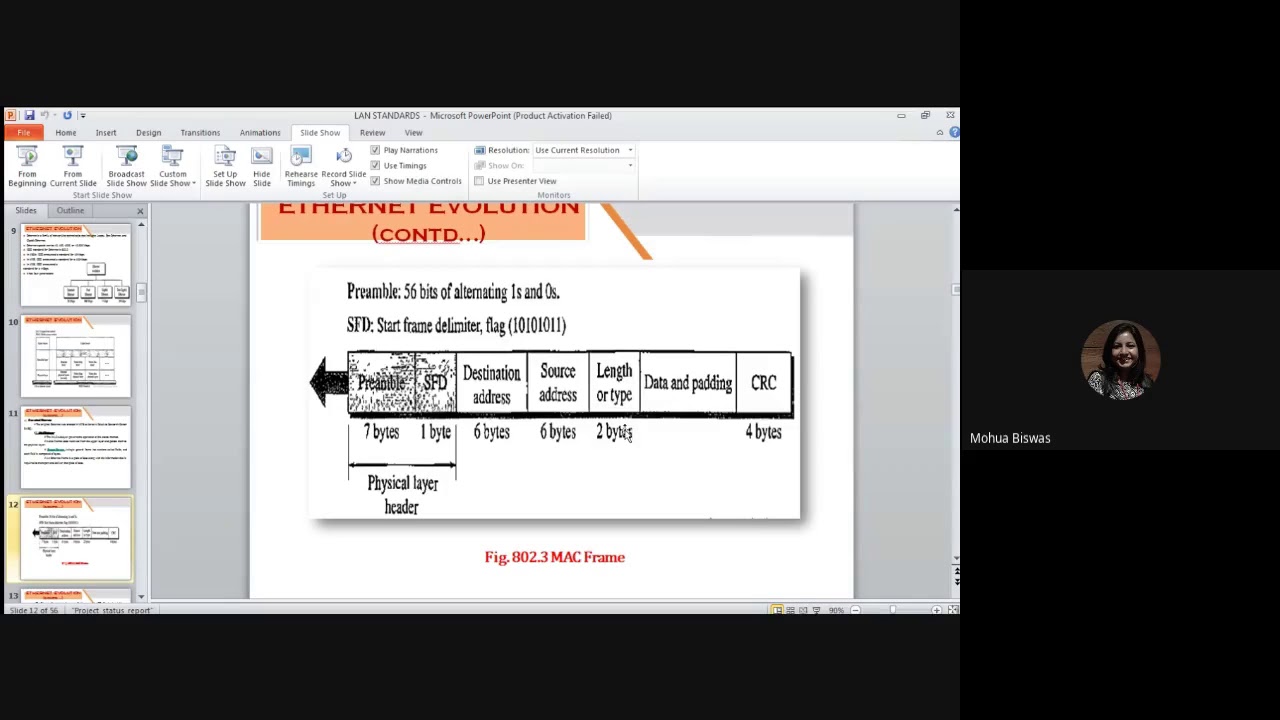Viewport: 1280px width, 720px height.
Task: Go to previous slide arrow
Action: [956, 572]
